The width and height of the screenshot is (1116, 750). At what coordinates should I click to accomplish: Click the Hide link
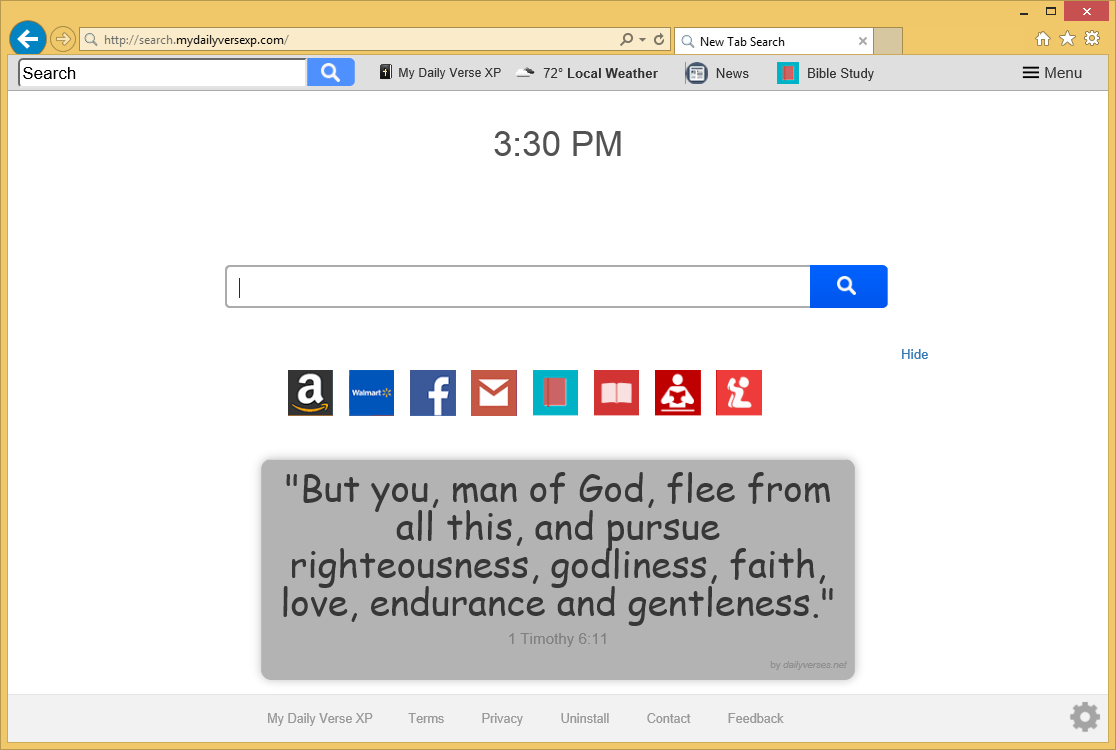click(915, 354)
